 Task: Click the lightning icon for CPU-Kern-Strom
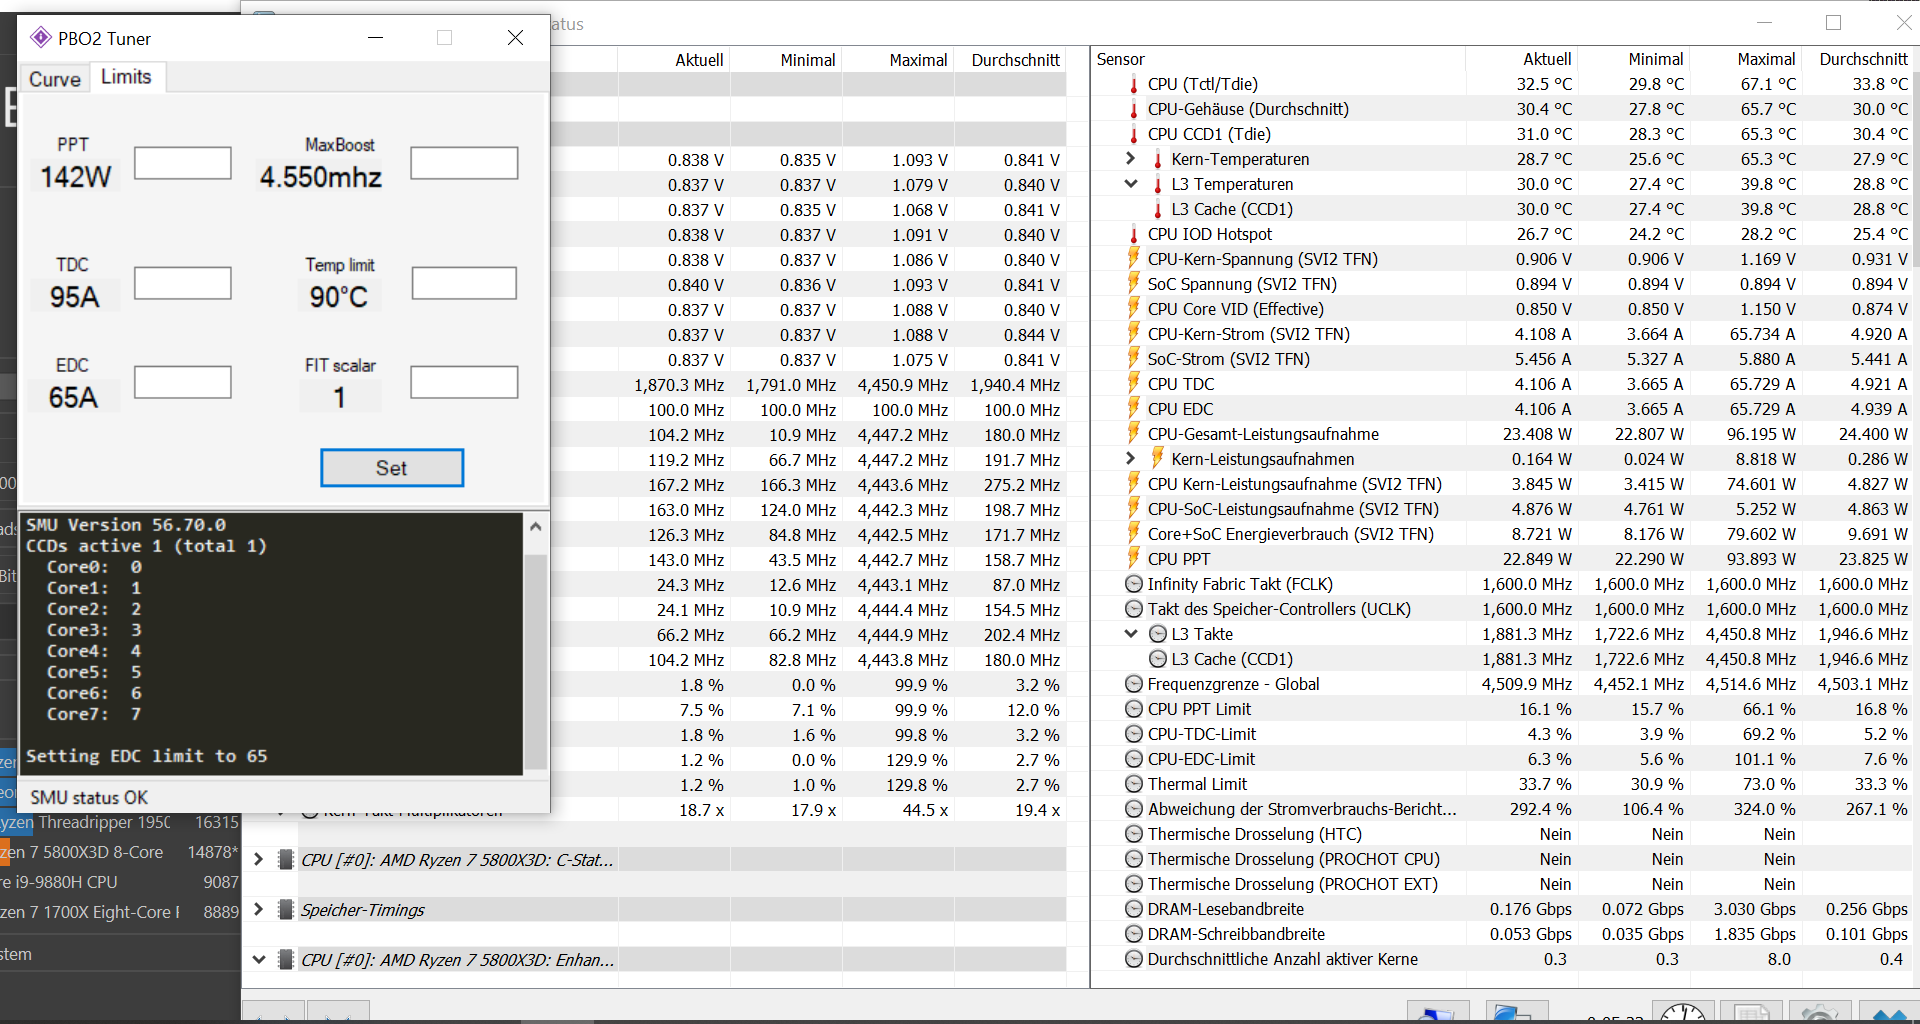tap(1133, 334)
